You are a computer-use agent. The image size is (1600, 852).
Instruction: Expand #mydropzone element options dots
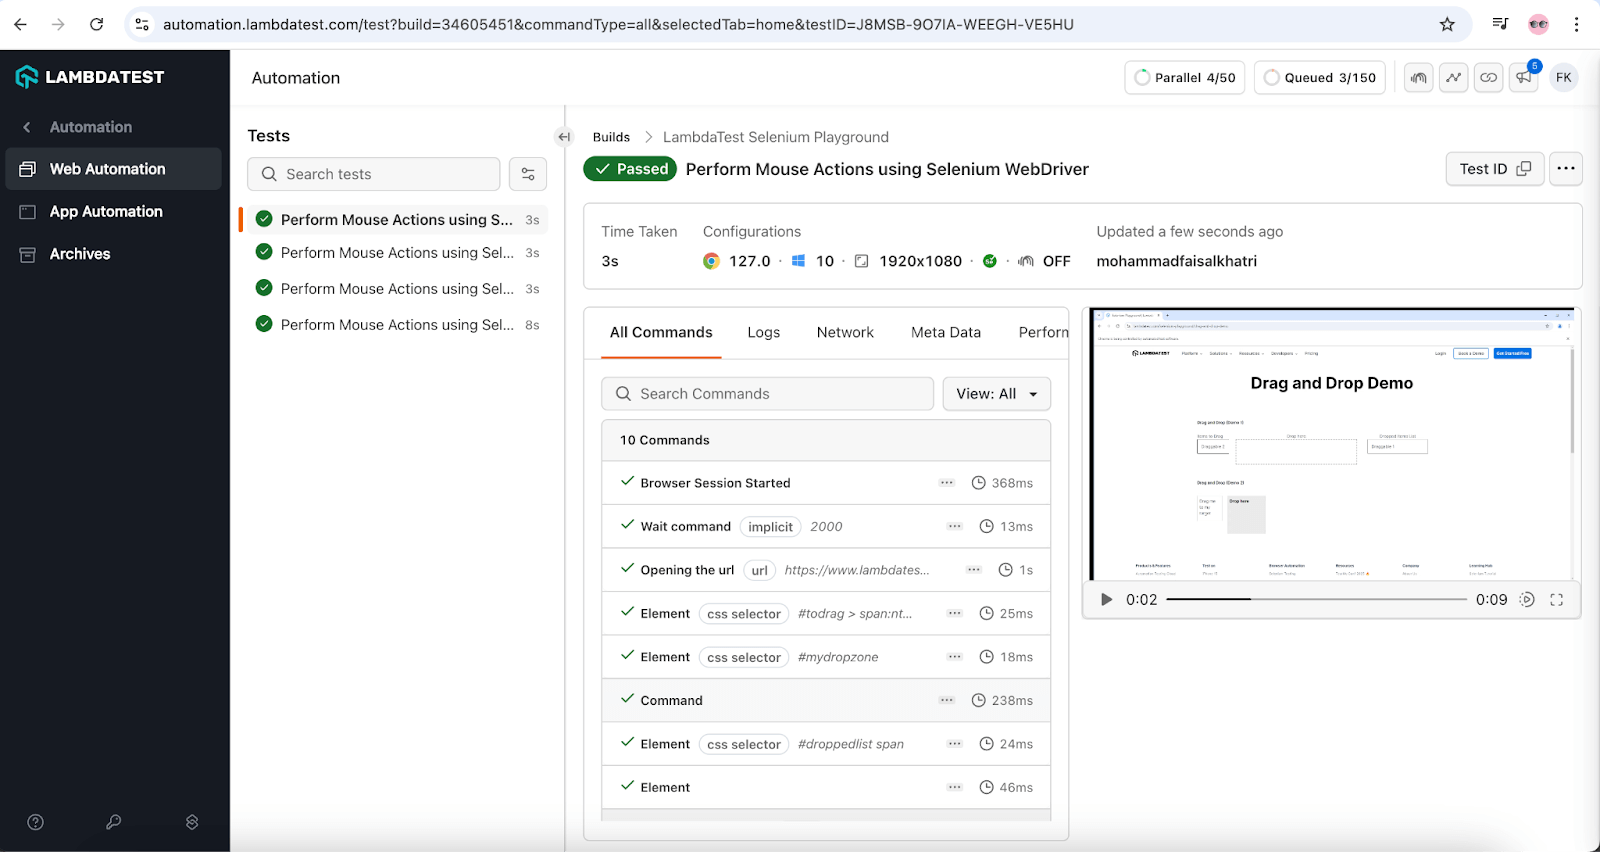click(955, 657)
